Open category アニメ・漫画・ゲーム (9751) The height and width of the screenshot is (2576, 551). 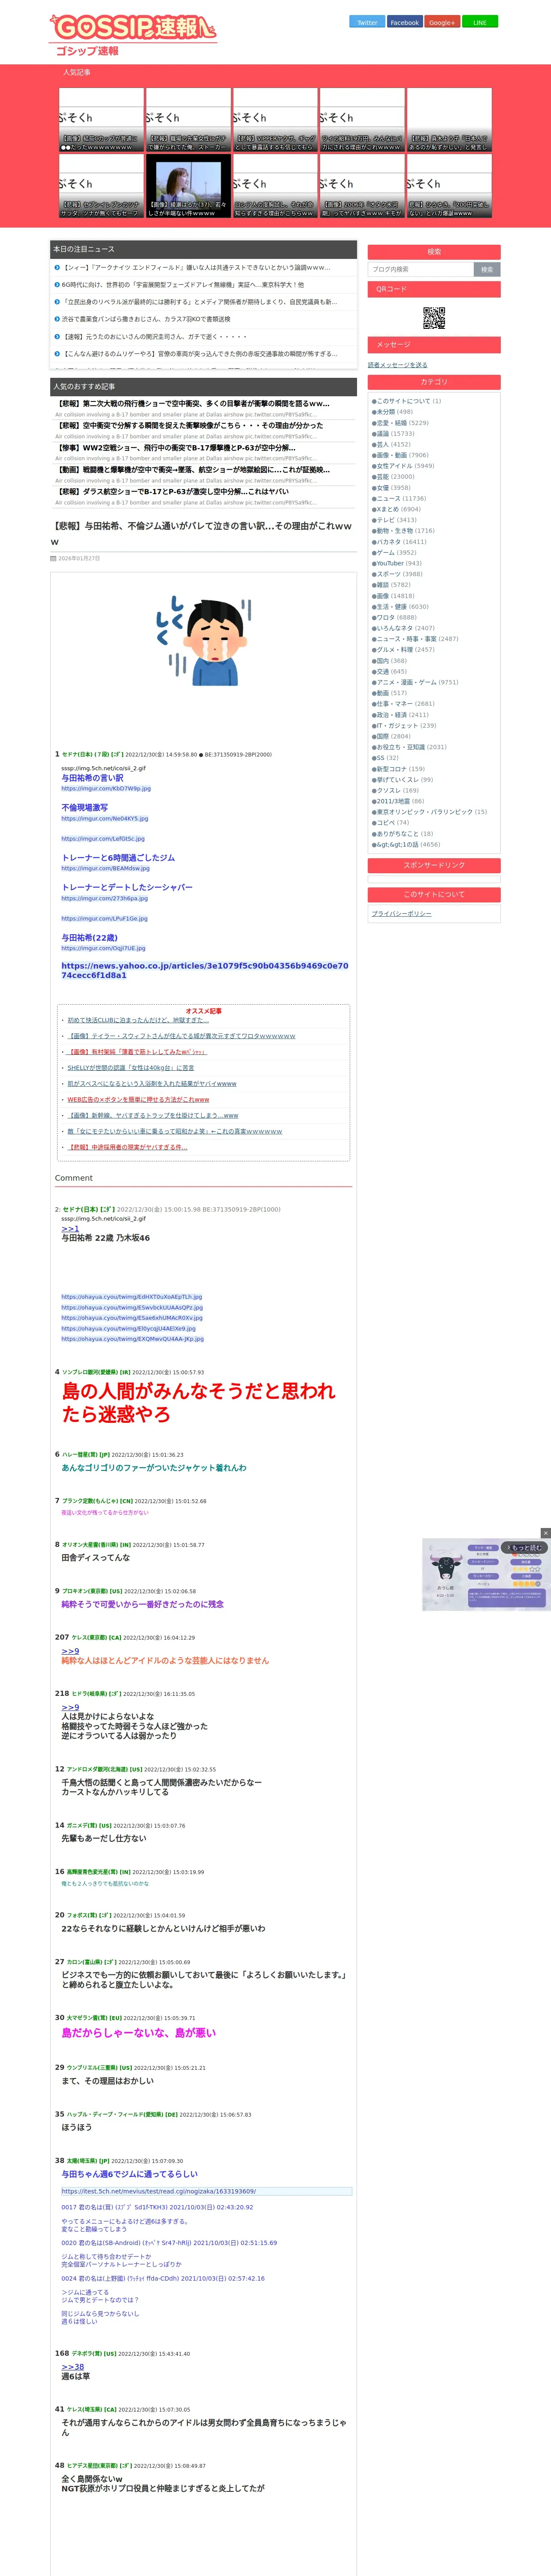(x=416, y=682)
